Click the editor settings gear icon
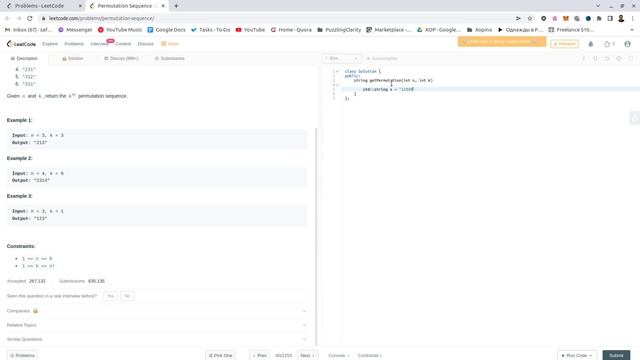640x360 pixels. pyautogui.click(x=619, y=59)
